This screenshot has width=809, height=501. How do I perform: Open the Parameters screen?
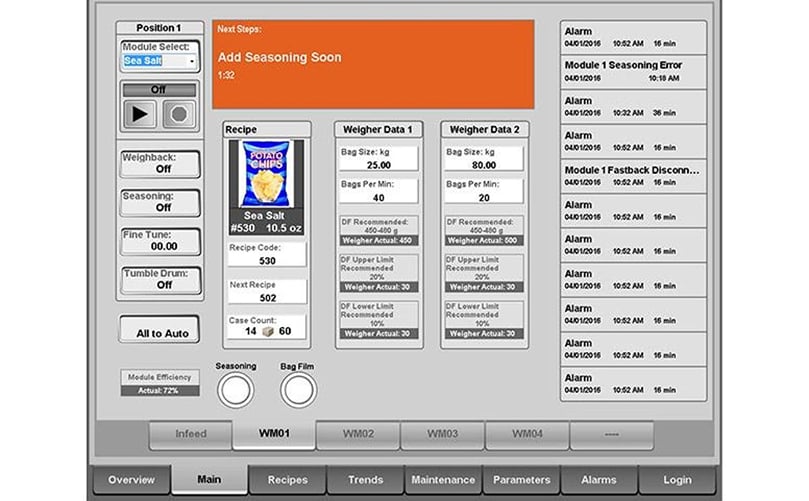coord(521,480)
